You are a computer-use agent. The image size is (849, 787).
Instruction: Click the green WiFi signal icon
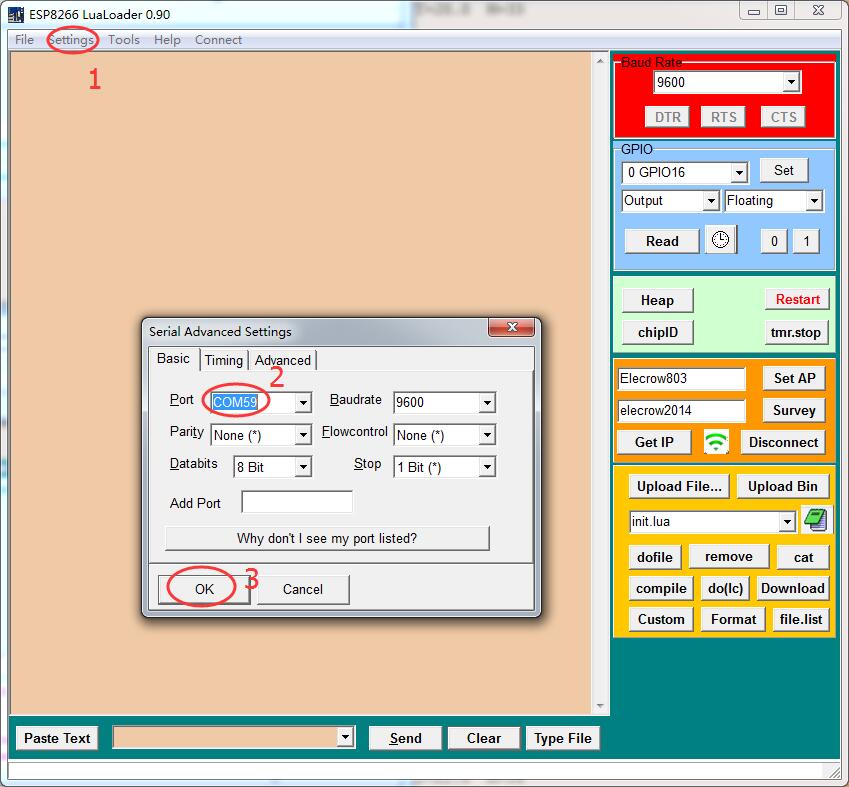716,442
